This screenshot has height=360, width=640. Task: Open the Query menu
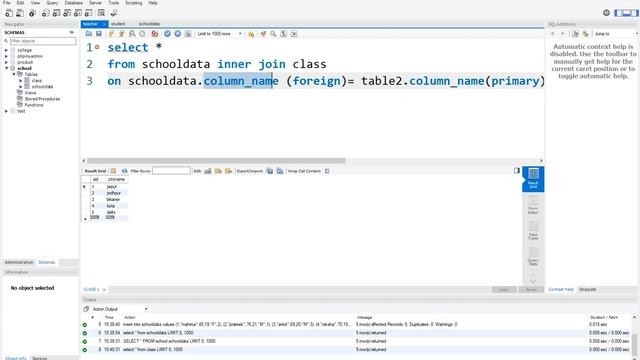point(52,3)
